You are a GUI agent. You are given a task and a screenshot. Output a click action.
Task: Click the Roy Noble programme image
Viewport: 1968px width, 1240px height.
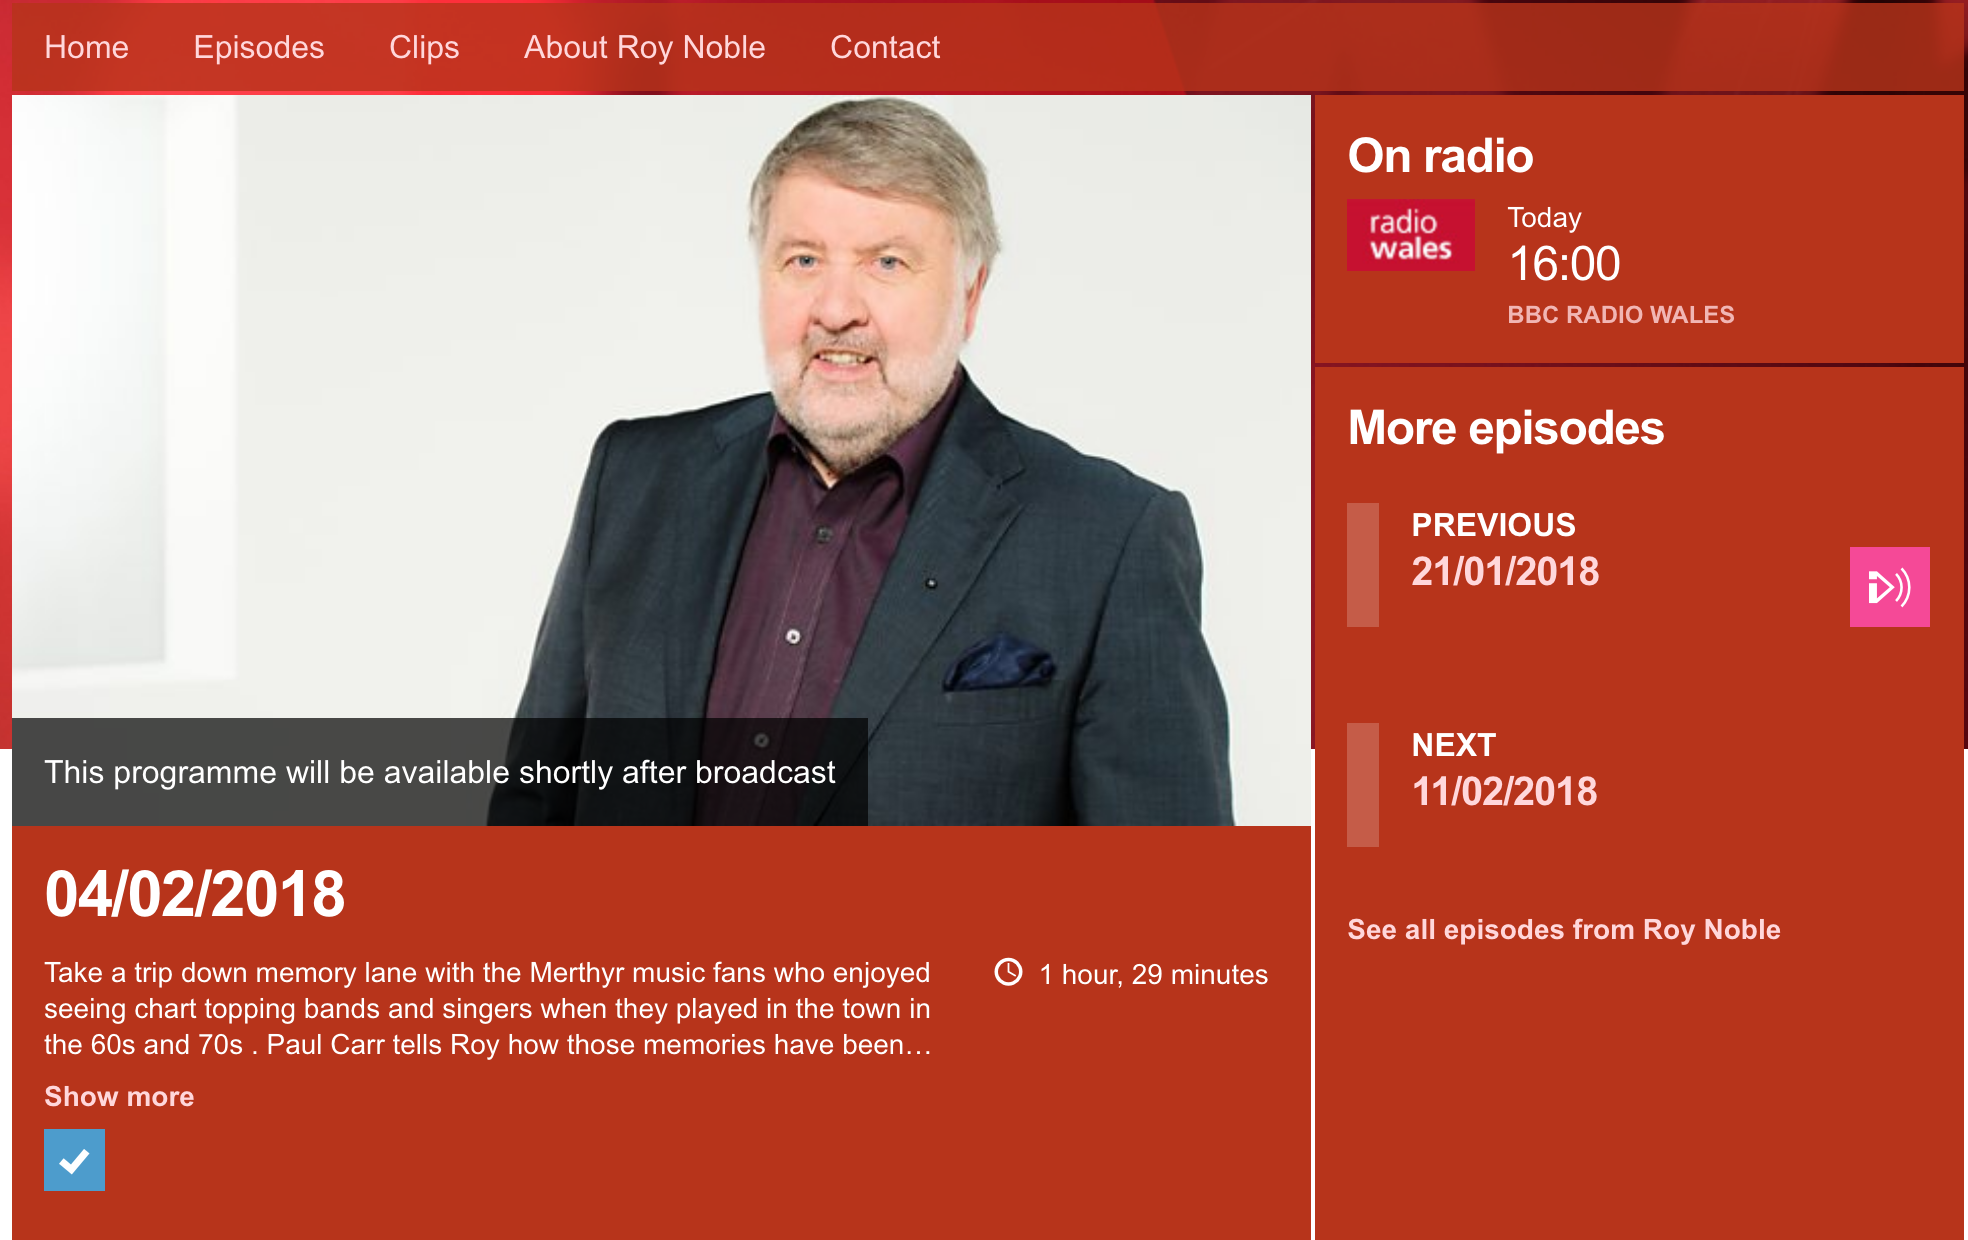click(661, 460)
